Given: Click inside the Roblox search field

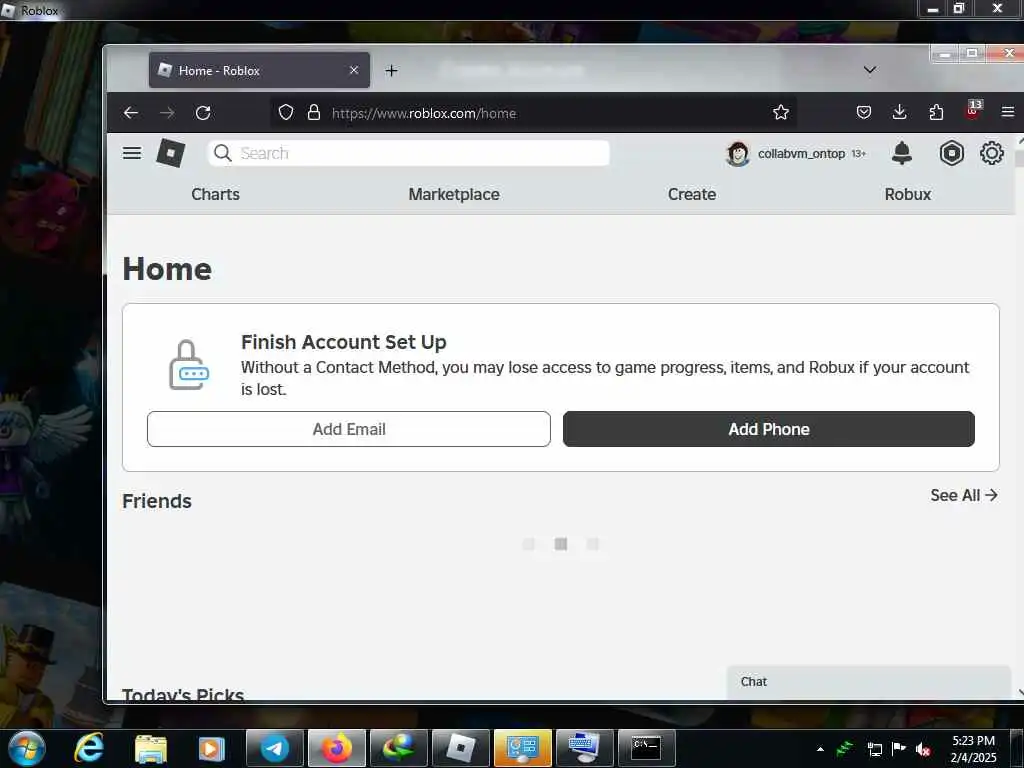Looking at the screenshot, I should [x=409, y=153].
